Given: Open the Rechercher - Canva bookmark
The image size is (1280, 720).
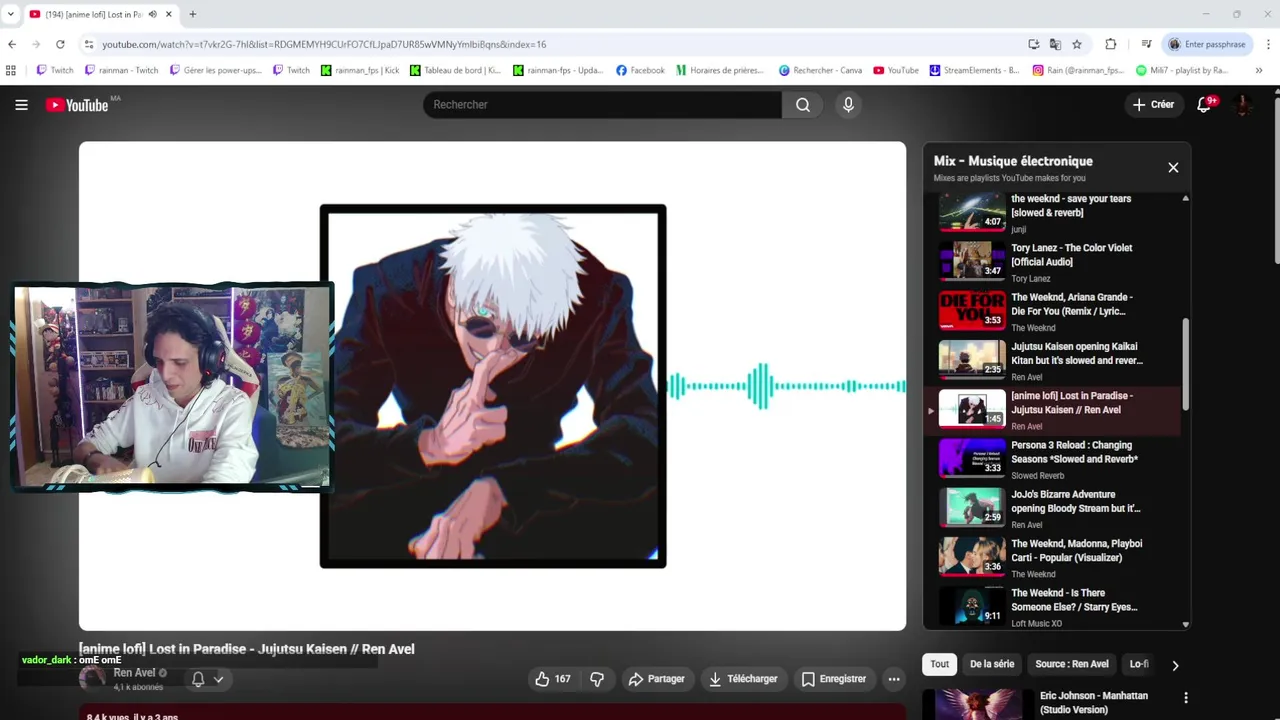Looking at the screenshot, I should tap(820, 70).
